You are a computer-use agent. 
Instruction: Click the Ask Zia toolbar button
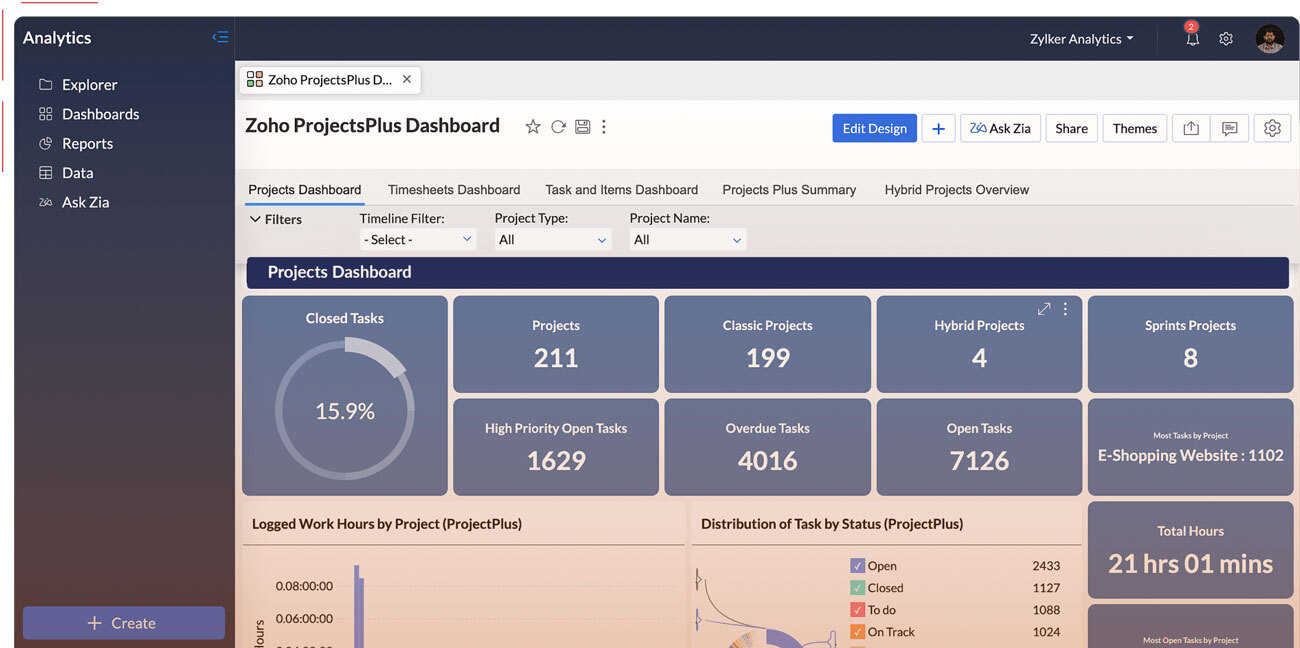pyautogui.click(x=1001, y=128)
